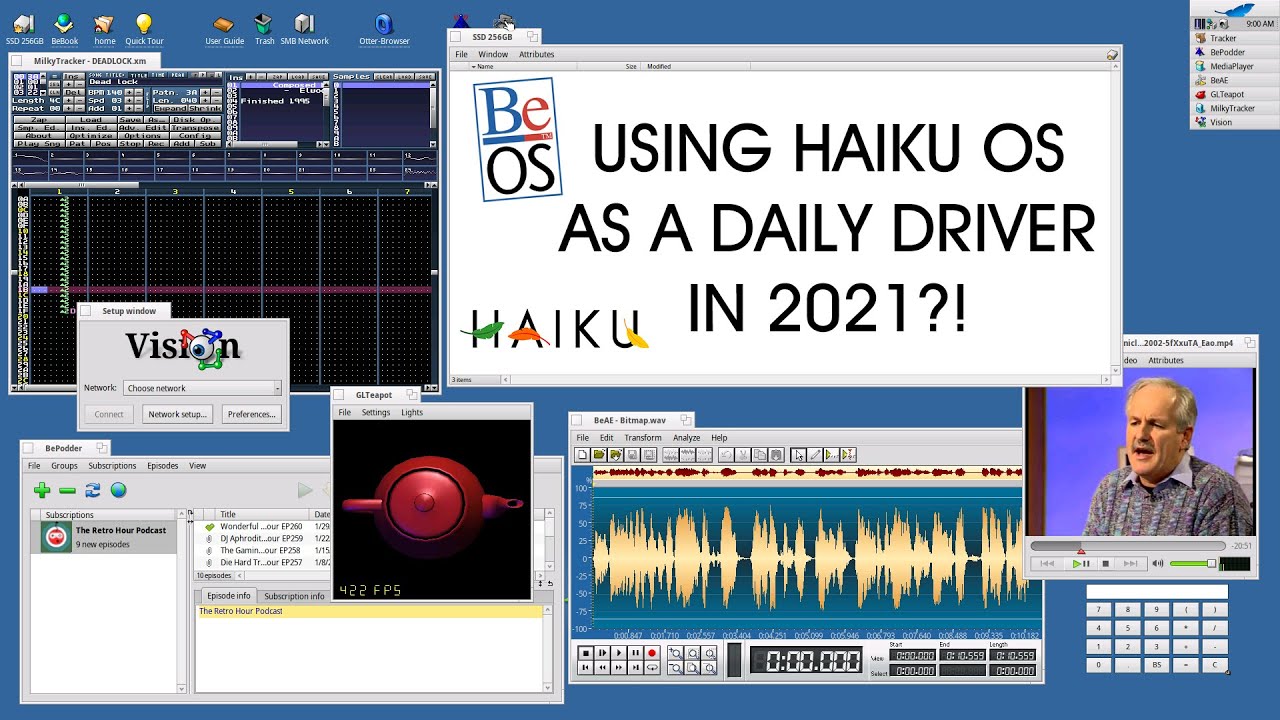
Task: Pause playback in BeAE transport
Action: (636, 653)
